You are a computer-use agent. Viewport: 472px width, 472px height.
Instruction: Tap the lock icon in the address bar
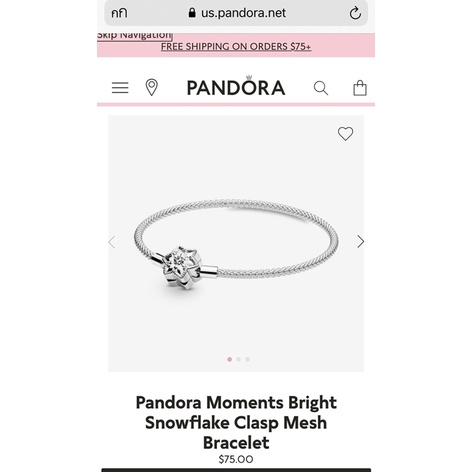pos(192,13)
